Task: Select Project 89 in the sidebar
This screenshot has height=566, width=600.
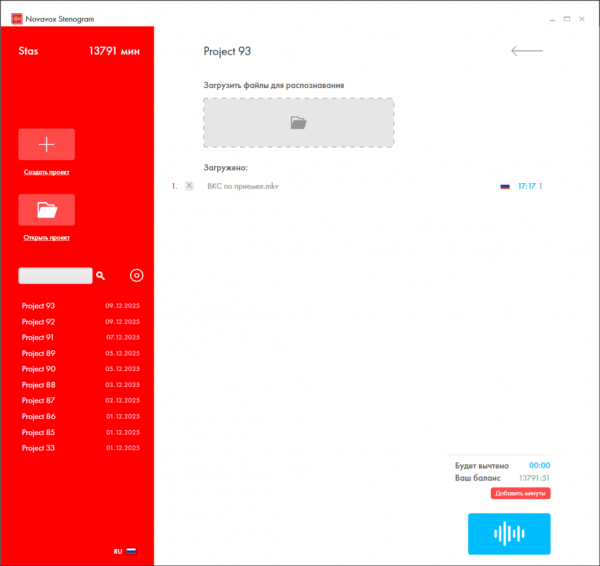Action: pos(39,353)
